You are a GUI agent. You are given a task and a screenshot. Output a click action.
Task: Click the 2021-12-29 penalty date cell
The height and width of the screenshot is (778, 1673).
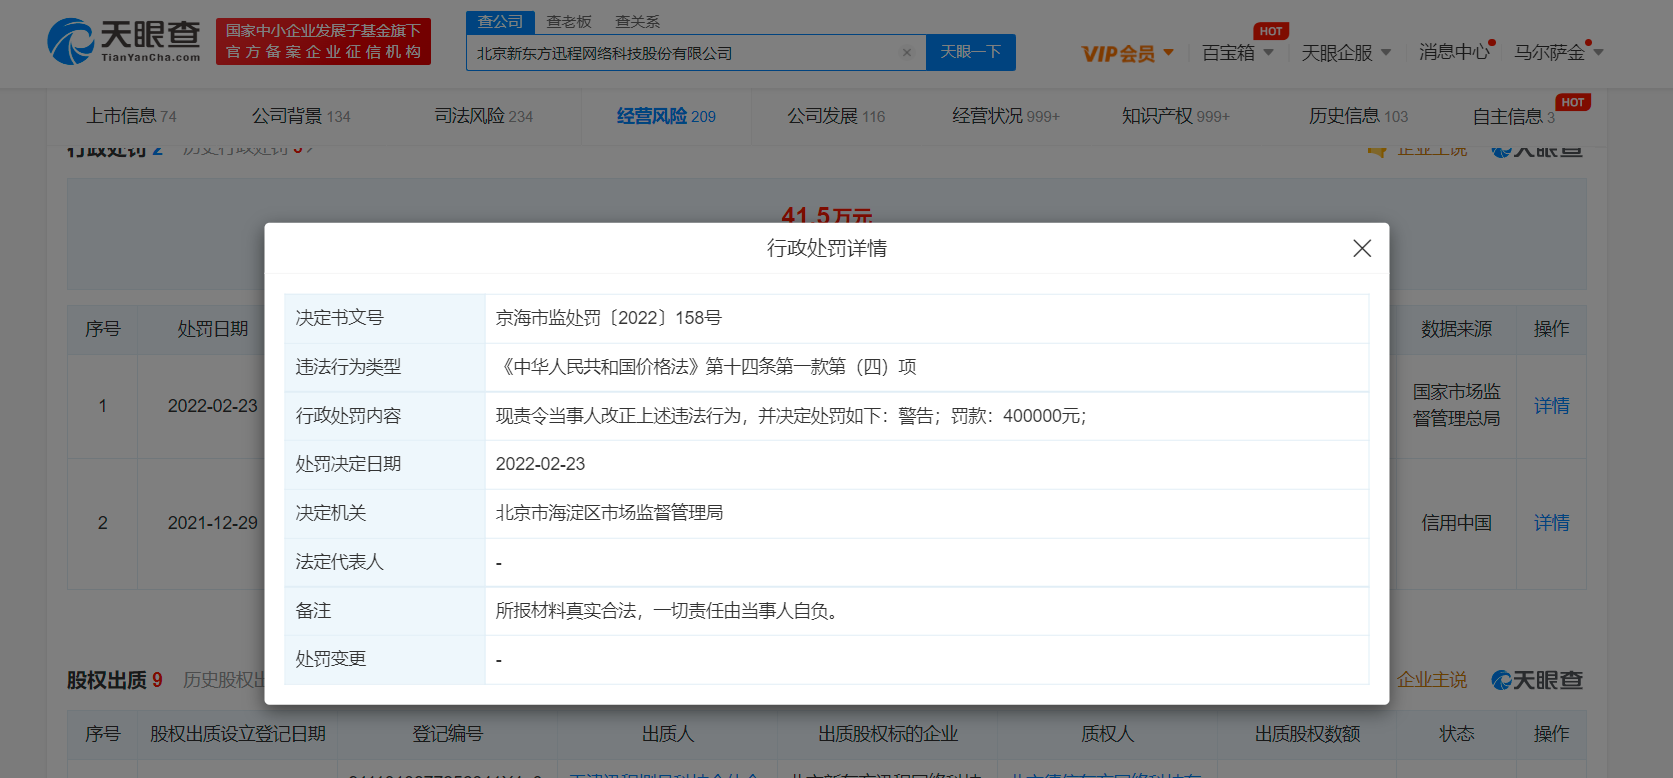click(212, 523)
